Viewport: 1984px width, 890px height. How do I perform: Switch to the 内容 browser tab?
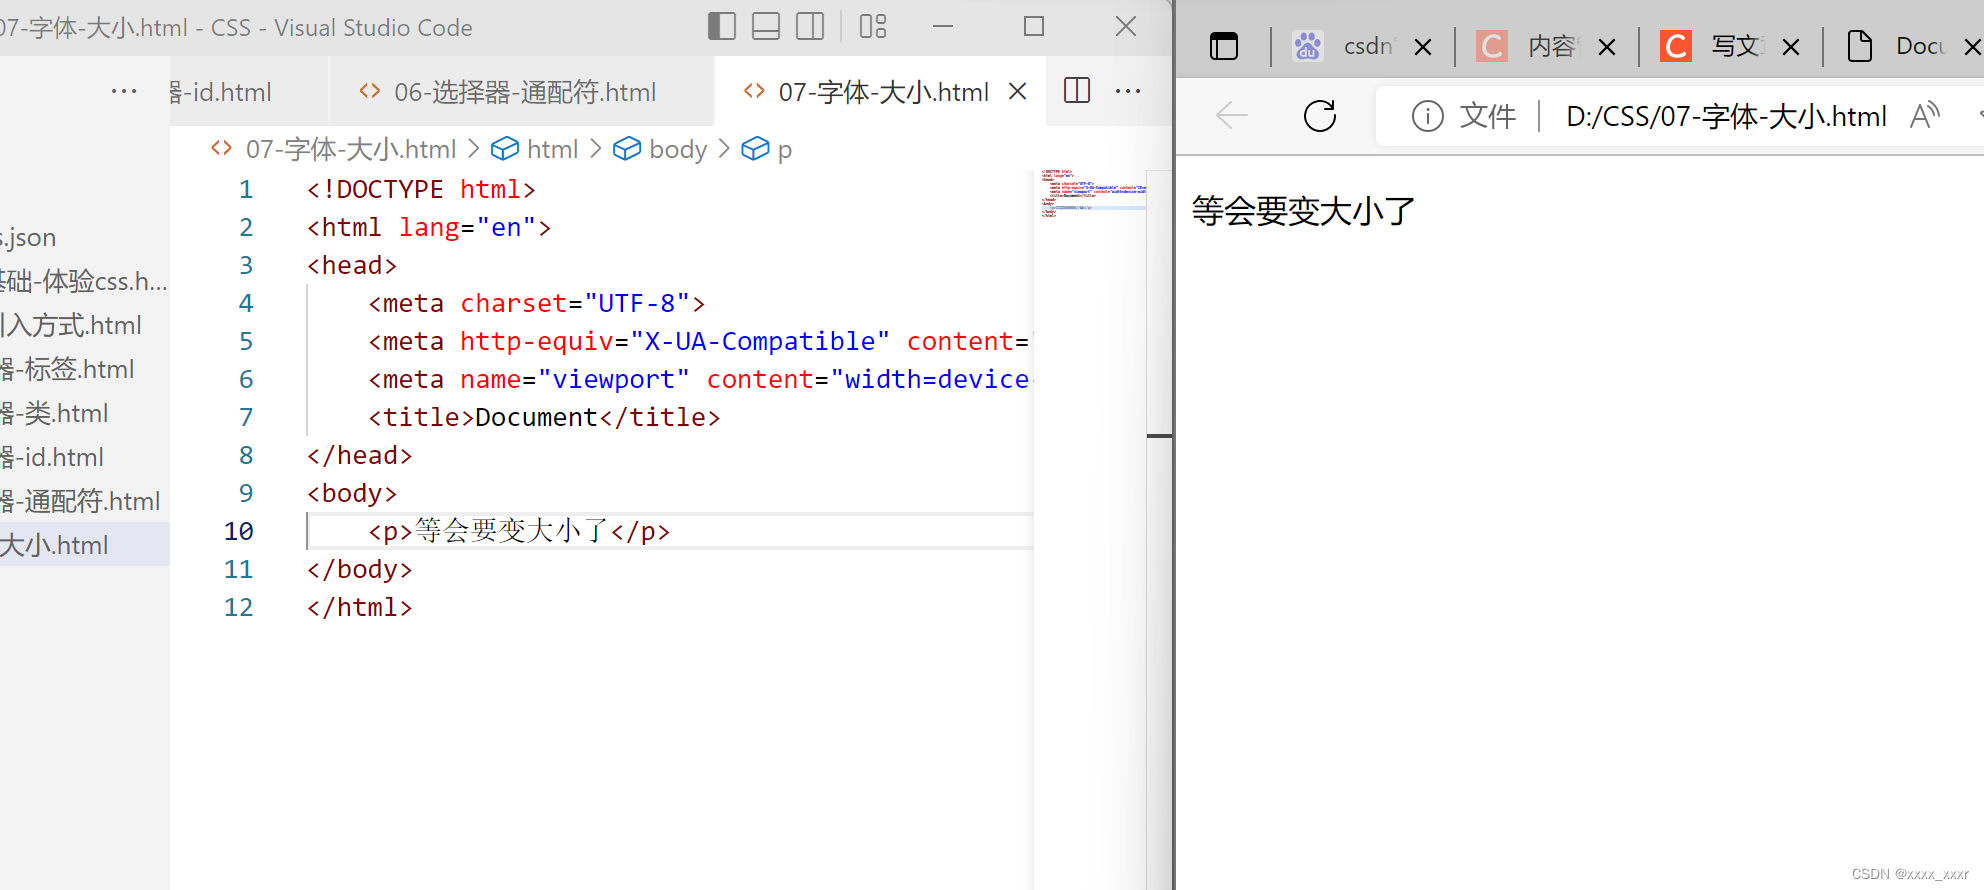pyautogui.click(x=1527, y=46)
